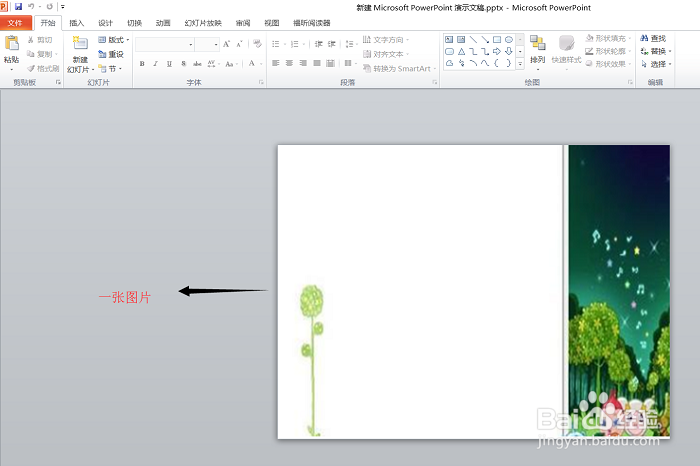
Task: Click the 排列 (Arrange) icon
Action: (538, 43)
